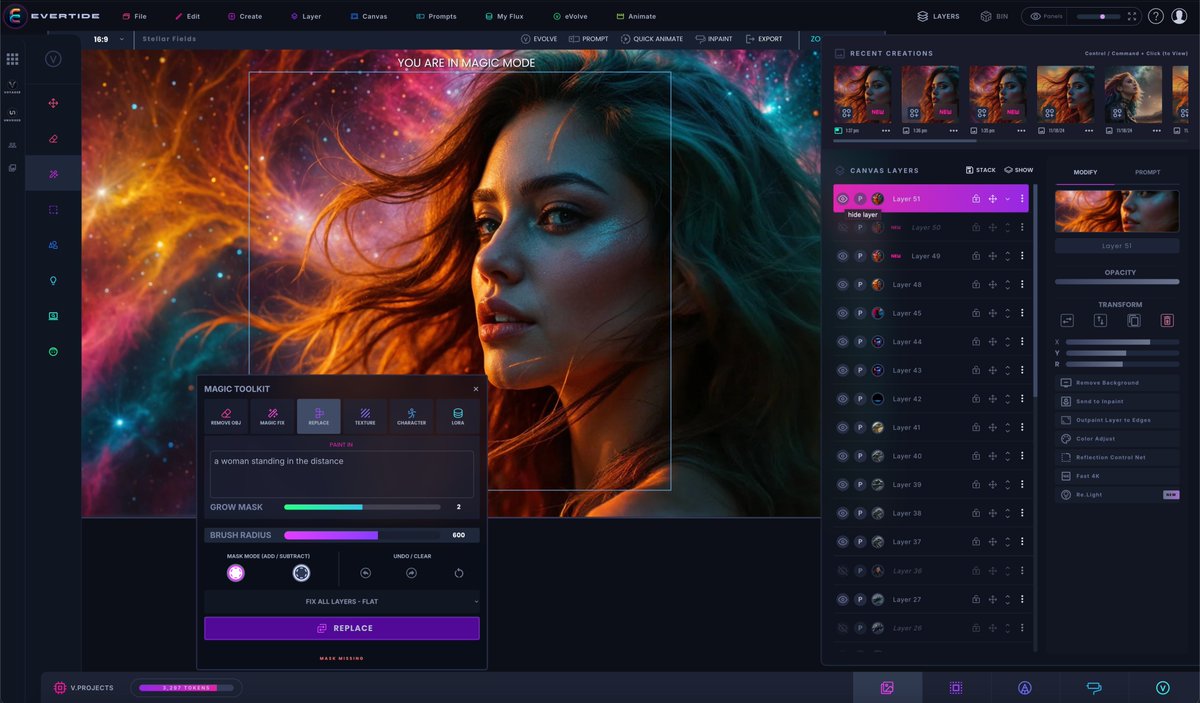The image size is (1200, 703).
Task: Open three-dot menu for Layer 48
Action: coord(1022,285)
